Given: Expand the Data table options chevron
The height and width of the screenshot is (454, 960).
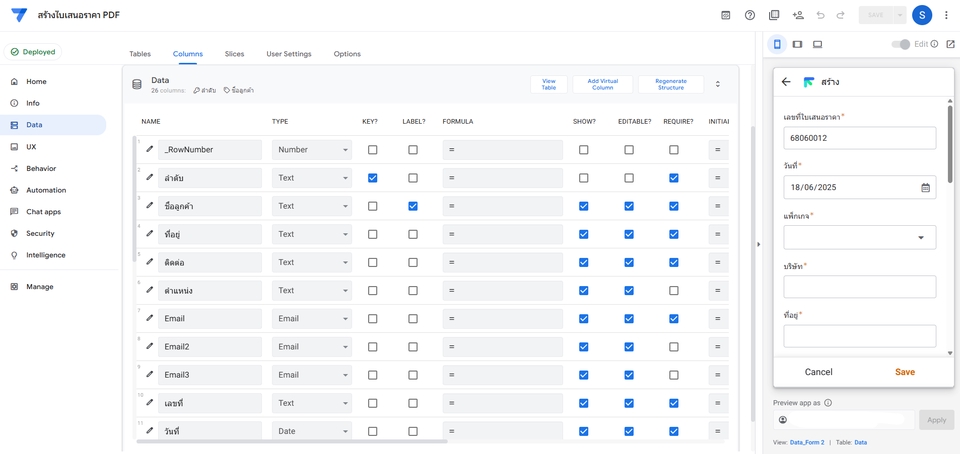Looking at the screenshot, I should [717, 84].
